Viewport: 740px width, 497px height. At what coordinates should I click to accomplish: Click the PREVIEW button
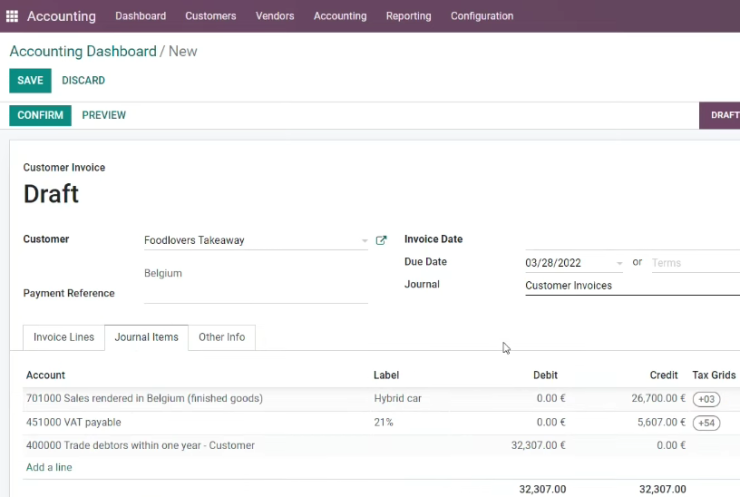tap(104, 115)
